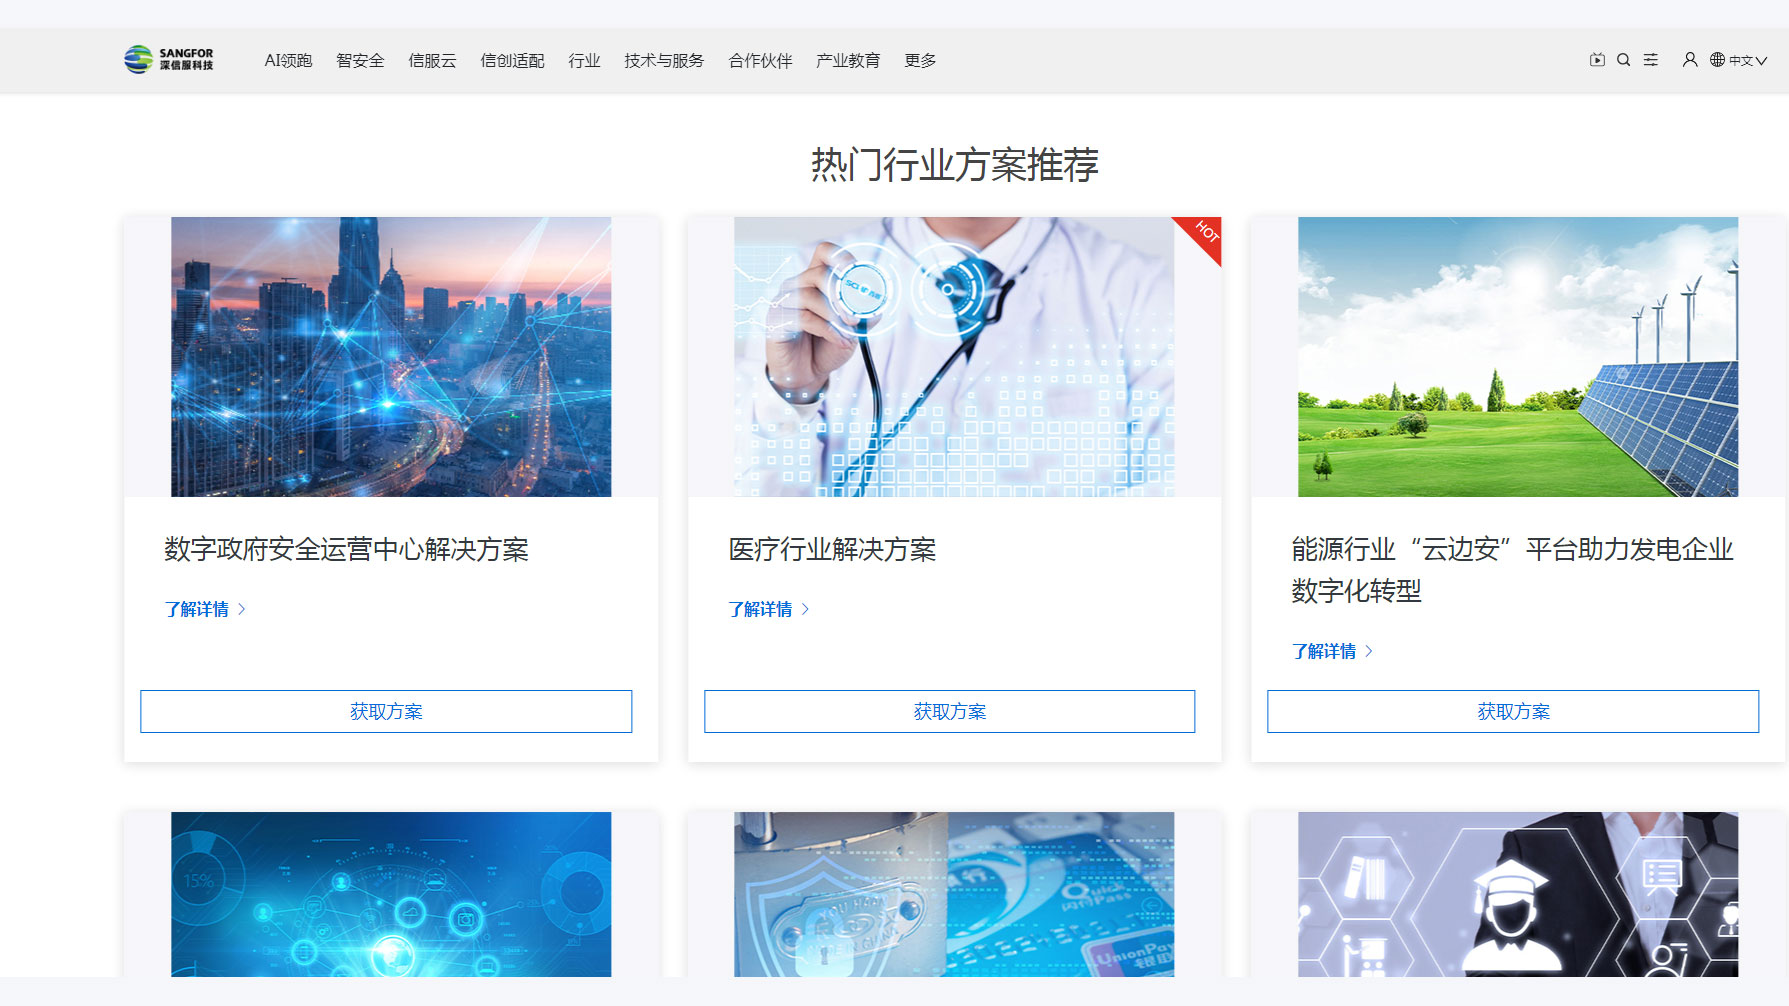Expand the 更多 navigation menu

point(920,61)
